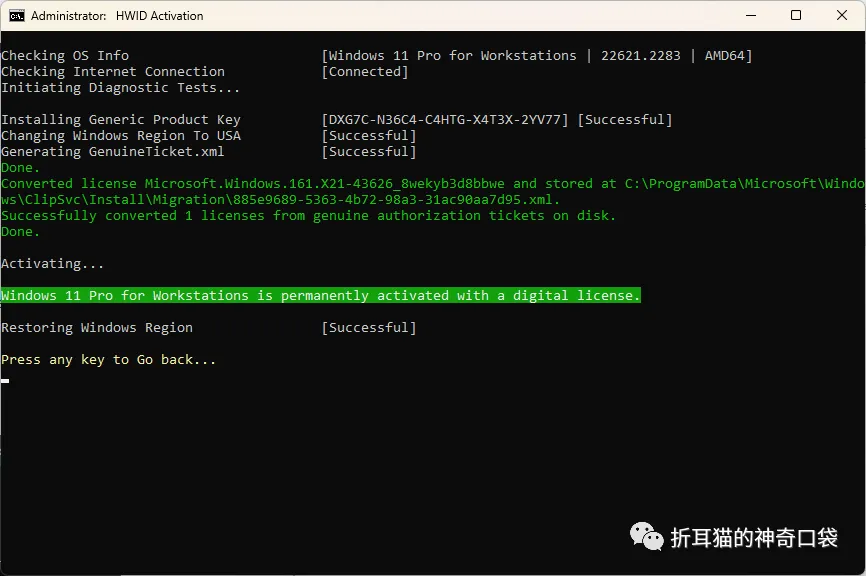Image resolution: width=866 pixels, height=576 pixels.
Task: Click "Changing Windows Region To USA" line
Action: 121,136
